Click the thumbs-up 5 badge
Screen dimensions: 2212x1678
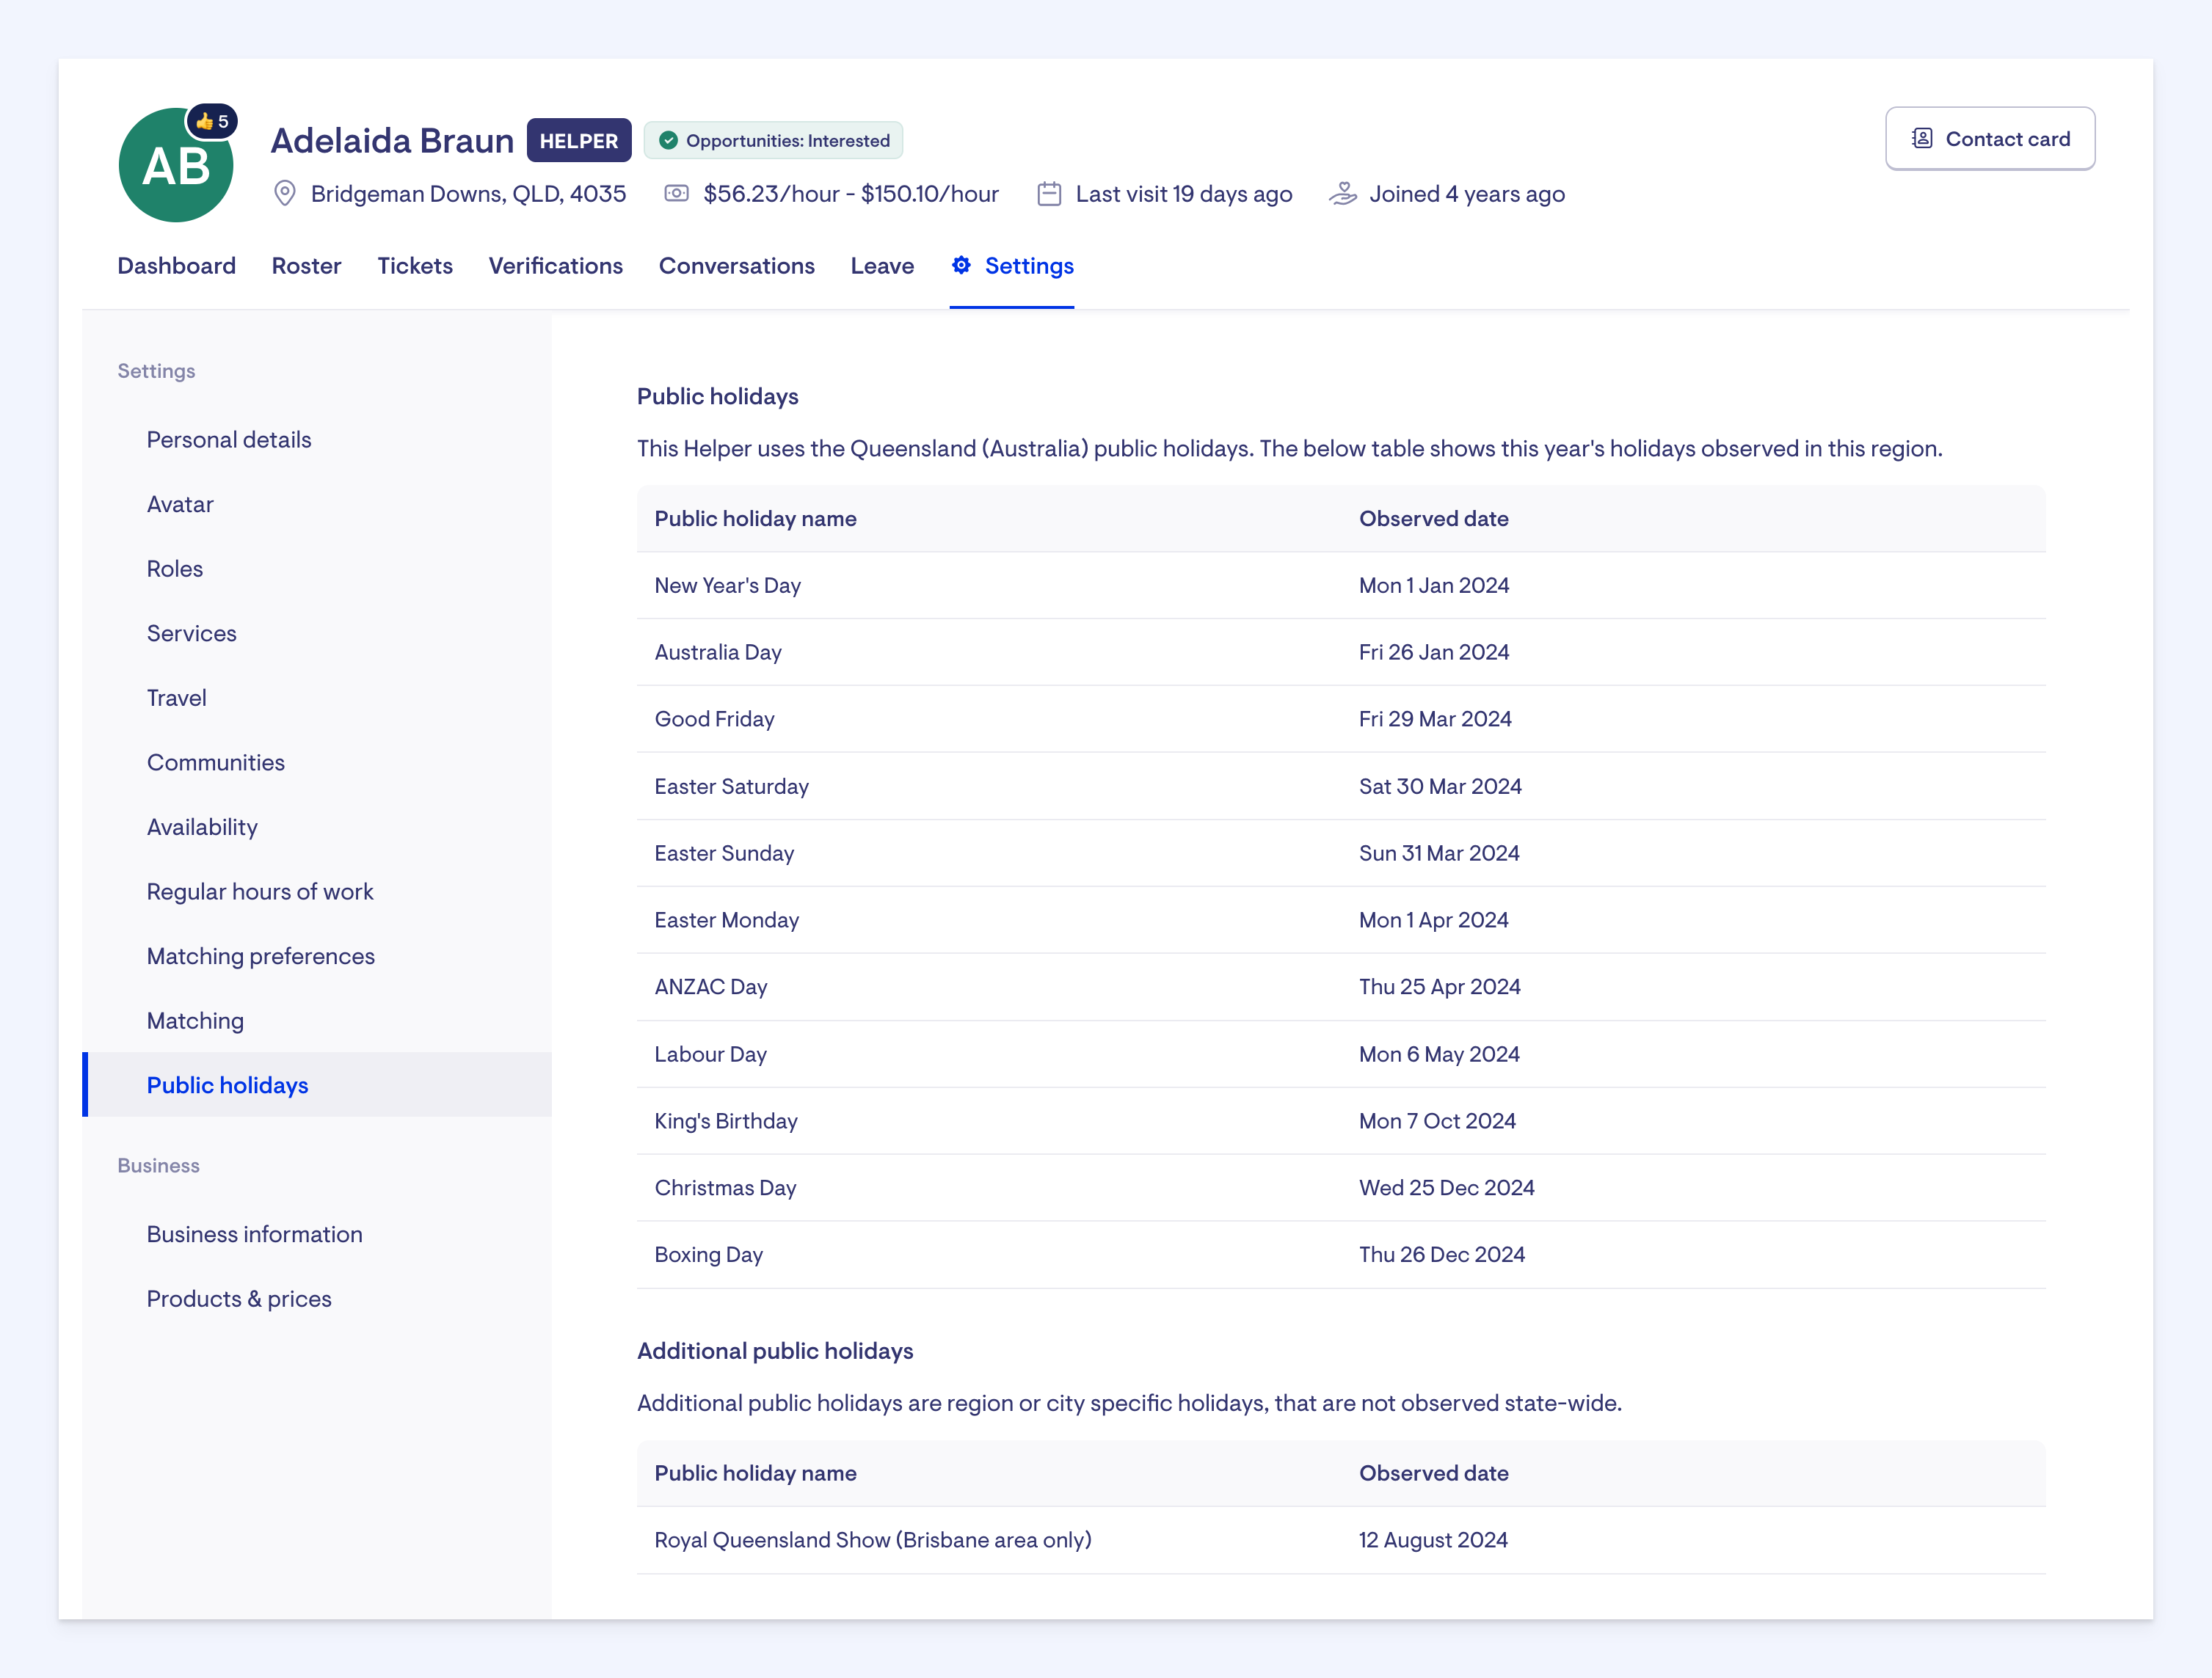pyautogui.click(x=212, y=121)
